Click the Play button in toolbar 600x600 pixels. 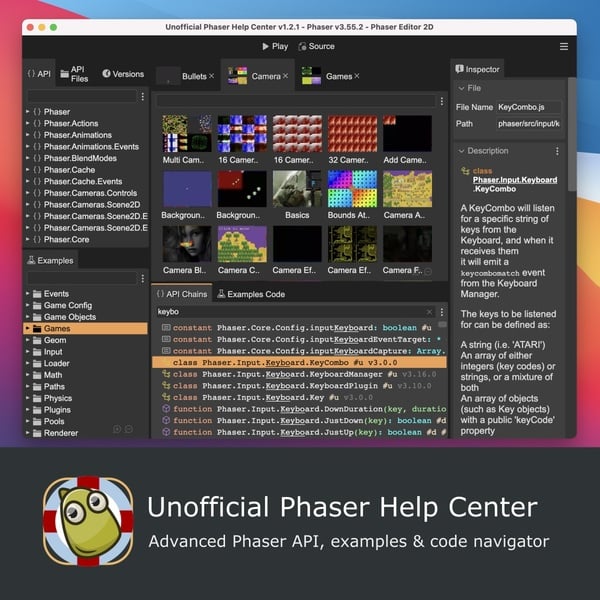275,46
